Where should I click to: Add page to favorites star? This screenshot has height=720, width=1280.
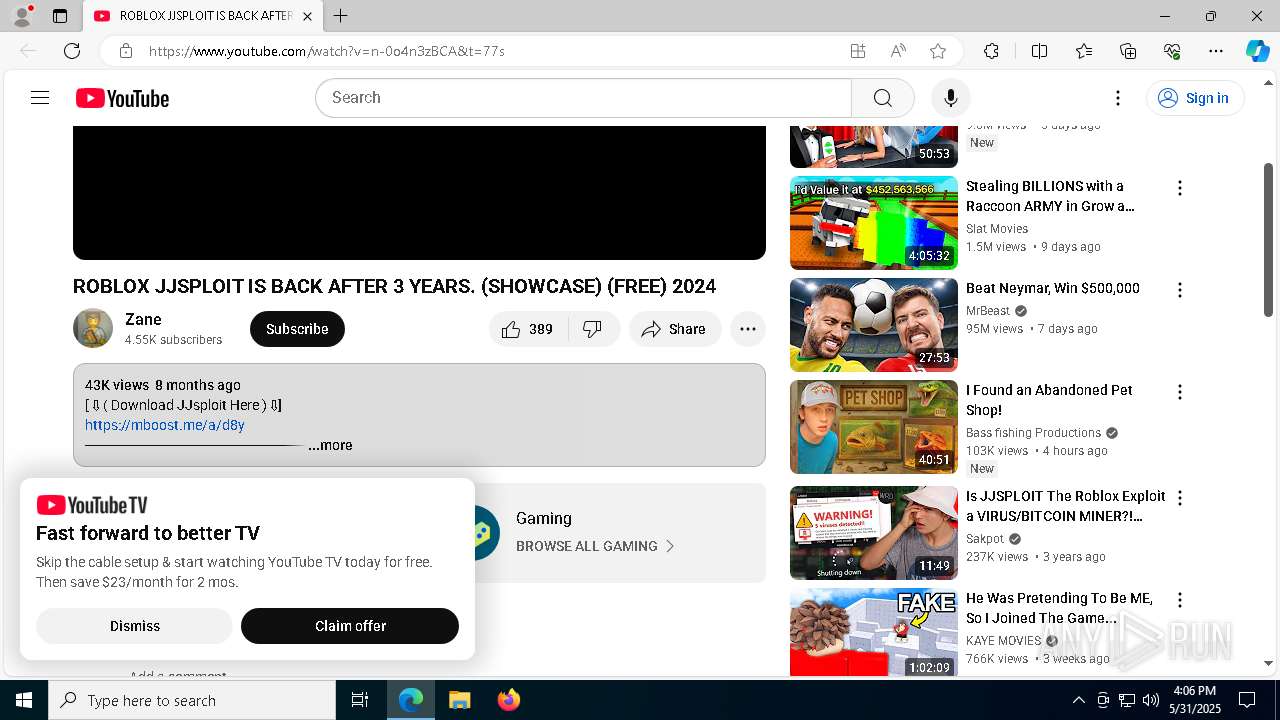click(937, 51)
